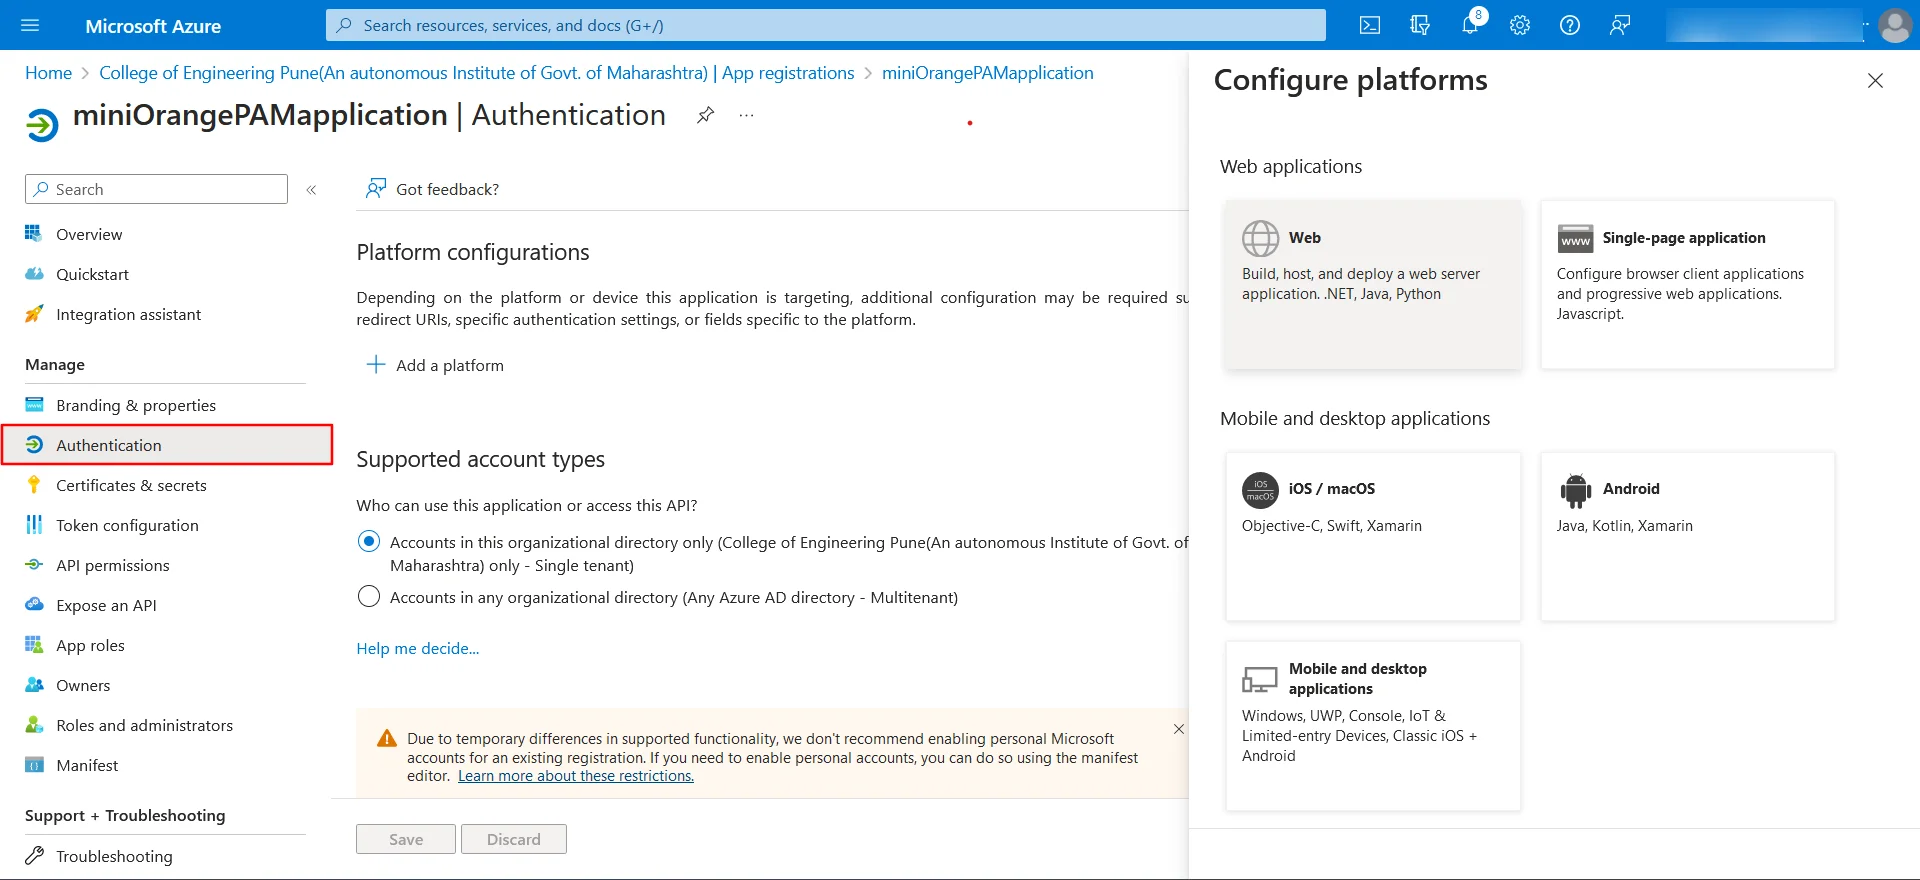Go to Home breadcrumb
The image size is (1920, 880).
click(48, 73)
